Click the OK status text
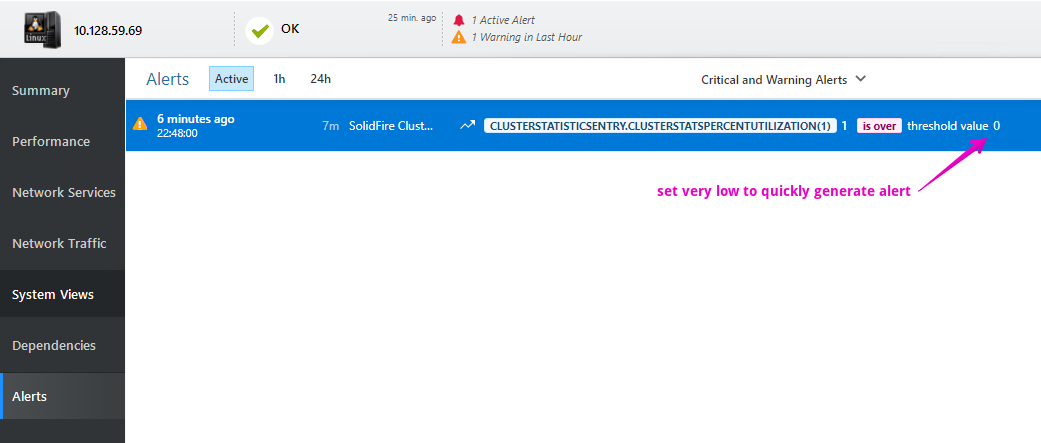This screenshot has width=1041, height=443. [290, 29]
